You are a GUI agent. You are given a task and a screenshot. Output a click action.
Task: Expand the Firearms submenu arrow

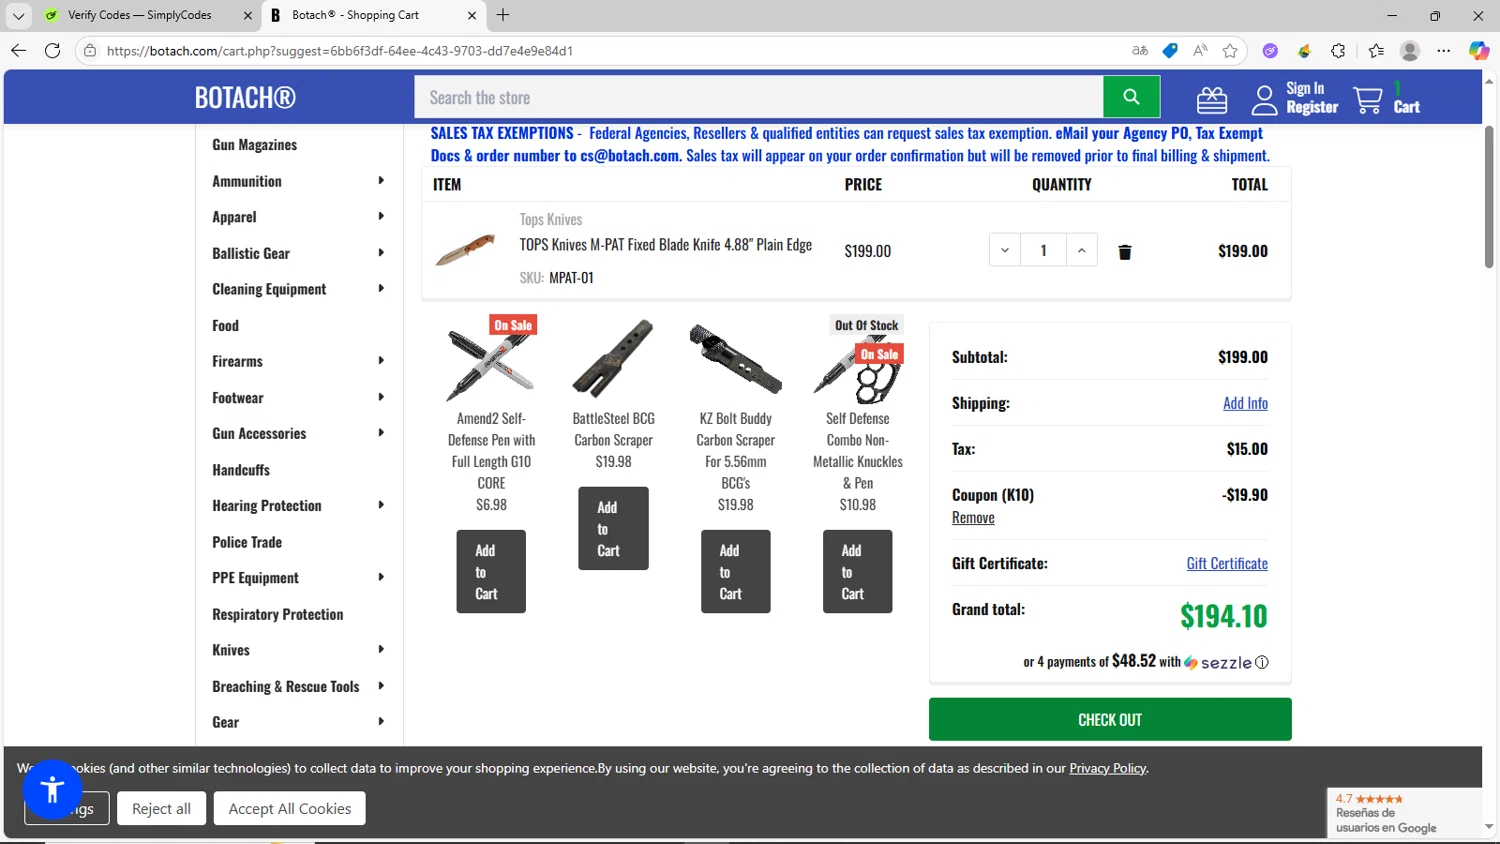381,361
